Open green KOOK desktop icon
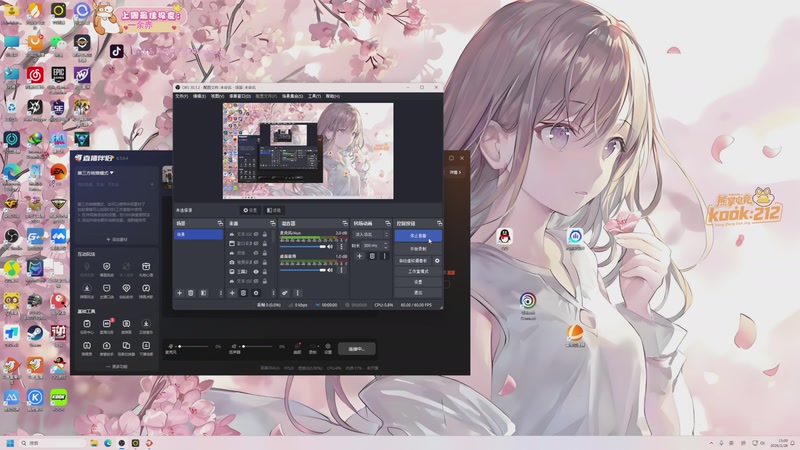 58,397
